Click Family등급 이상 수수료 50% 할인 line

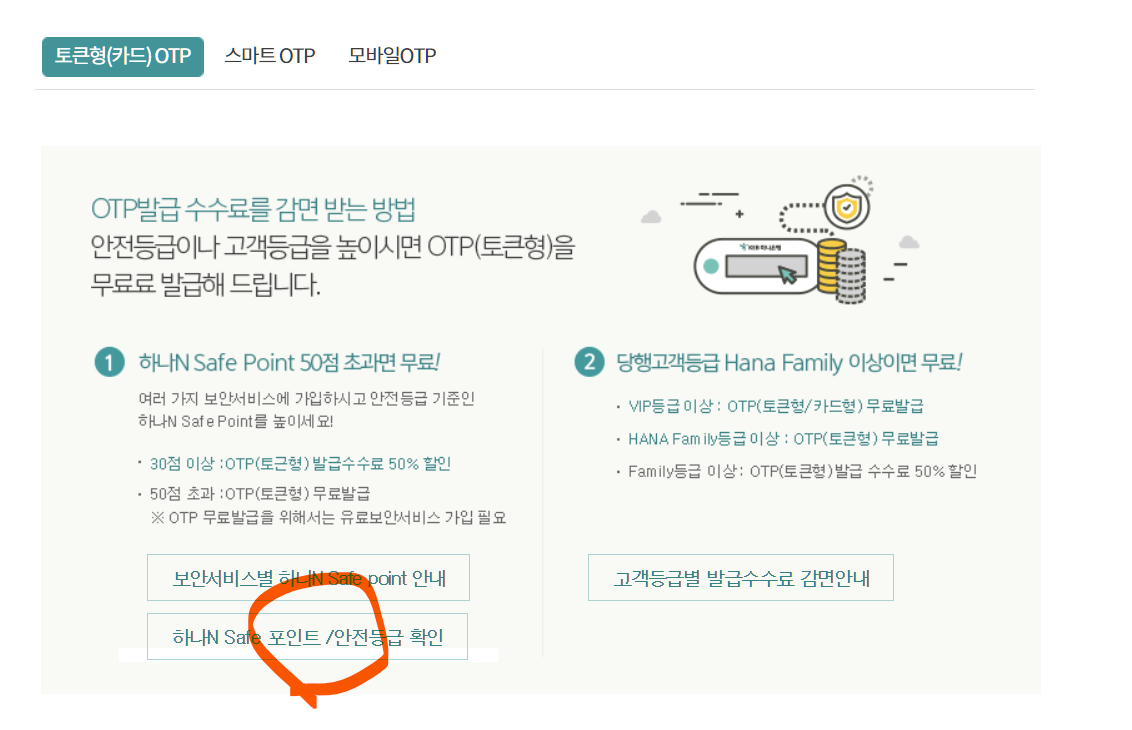click(x=802, y=472)
